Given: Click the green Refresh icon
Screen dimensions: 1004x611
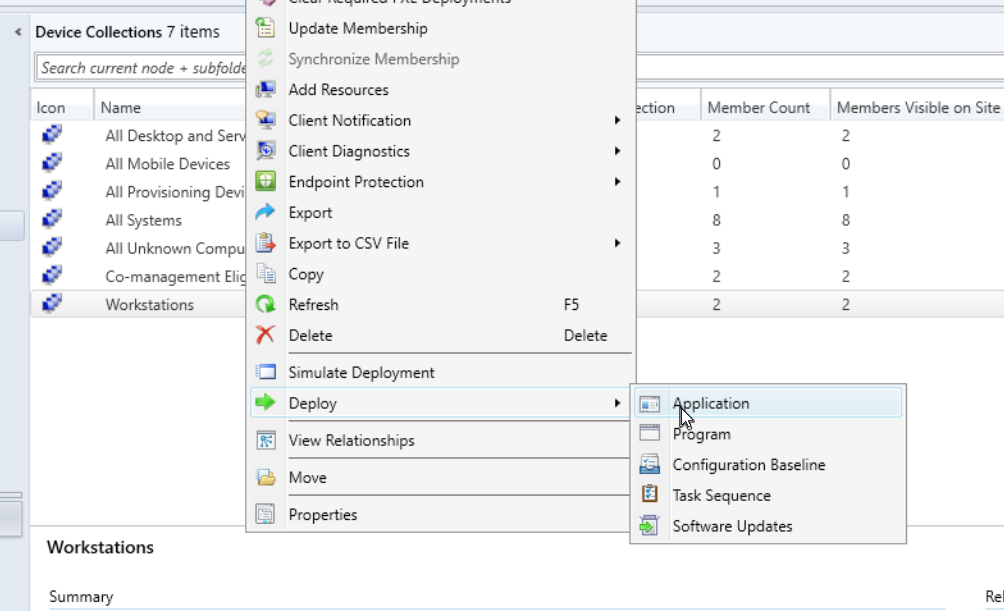Looking at the screenshot, I should (x=265, y=305).
